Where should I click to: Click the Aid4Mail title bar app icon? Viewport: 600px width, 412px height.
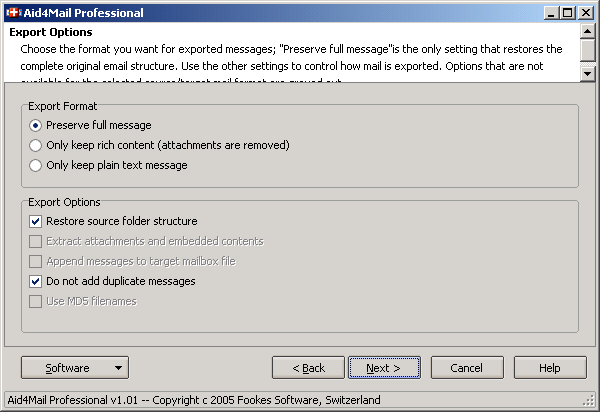[12, 13]
